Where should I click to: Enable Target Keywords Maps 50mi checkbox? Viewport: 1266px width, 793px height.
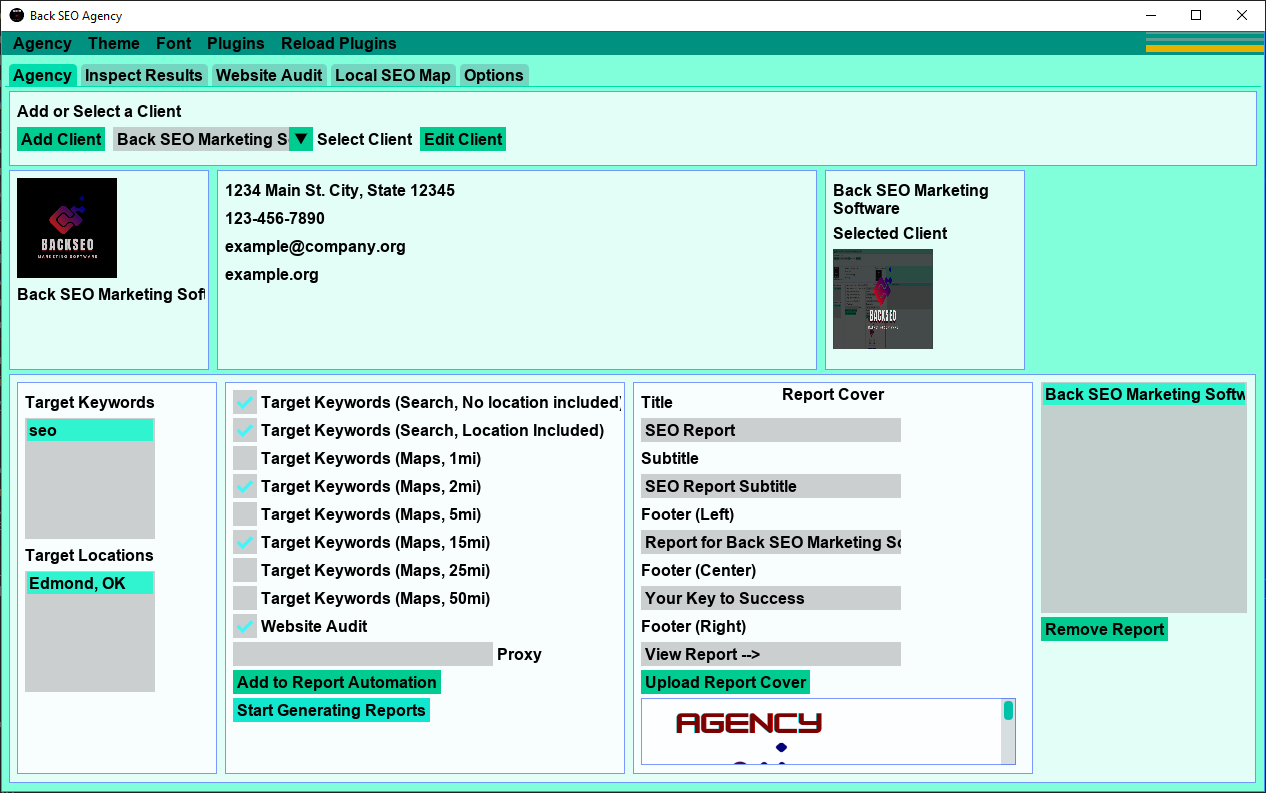click(x=245, y=598)
